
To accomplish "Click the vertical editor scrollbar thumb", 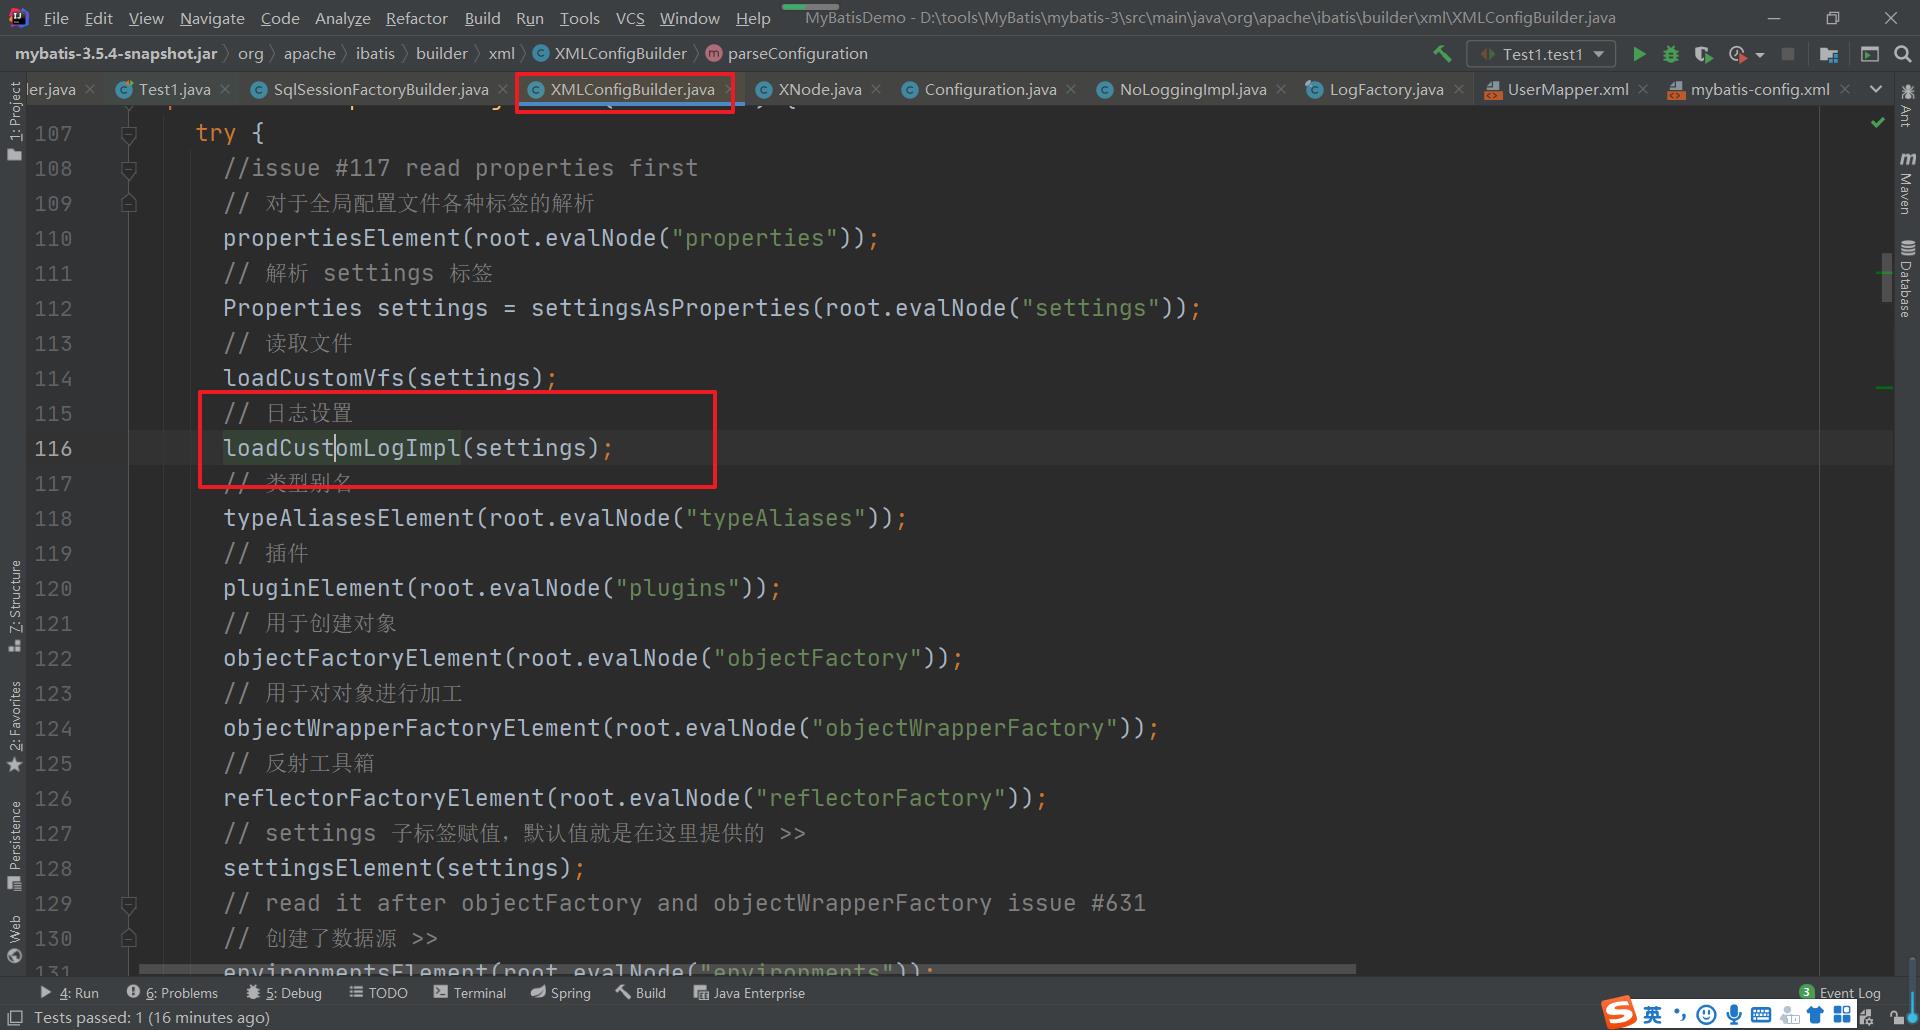I will tap(1885, 278).
